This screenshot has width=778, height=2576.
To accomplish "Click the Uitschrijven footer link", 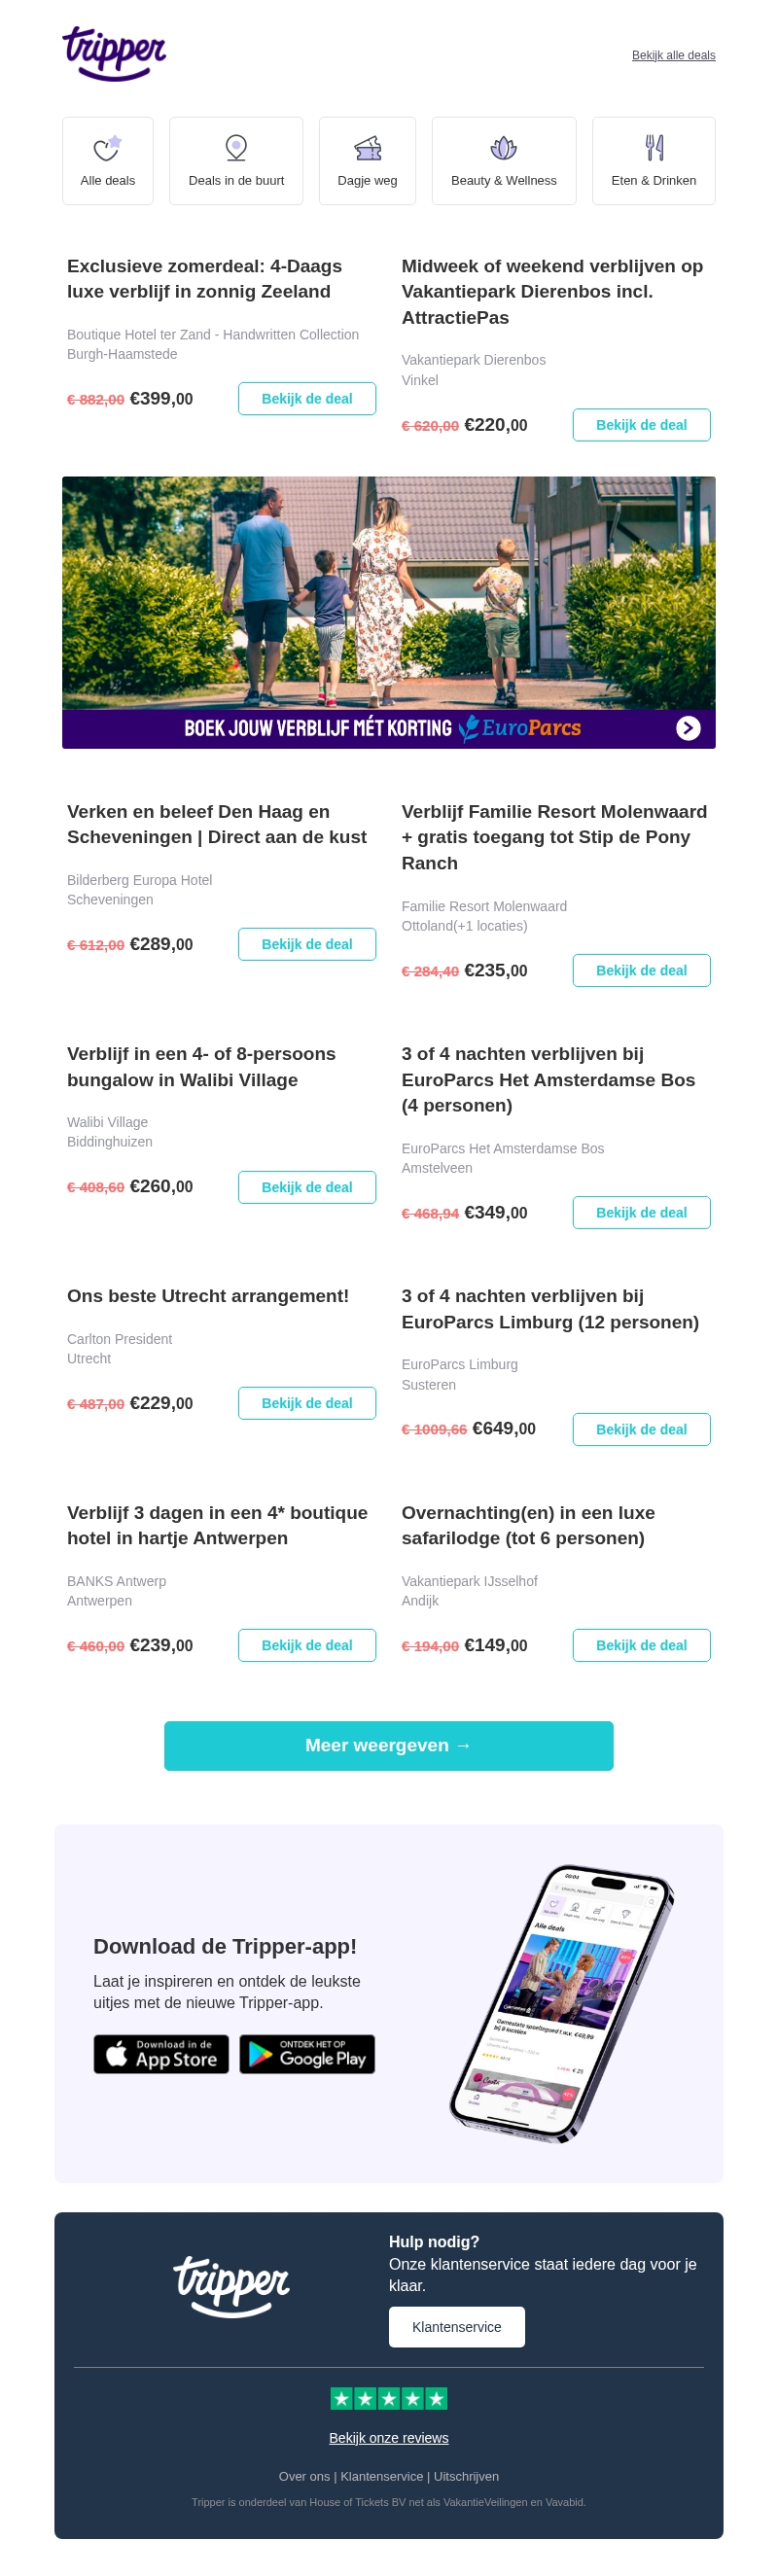I will (466, 2476).
